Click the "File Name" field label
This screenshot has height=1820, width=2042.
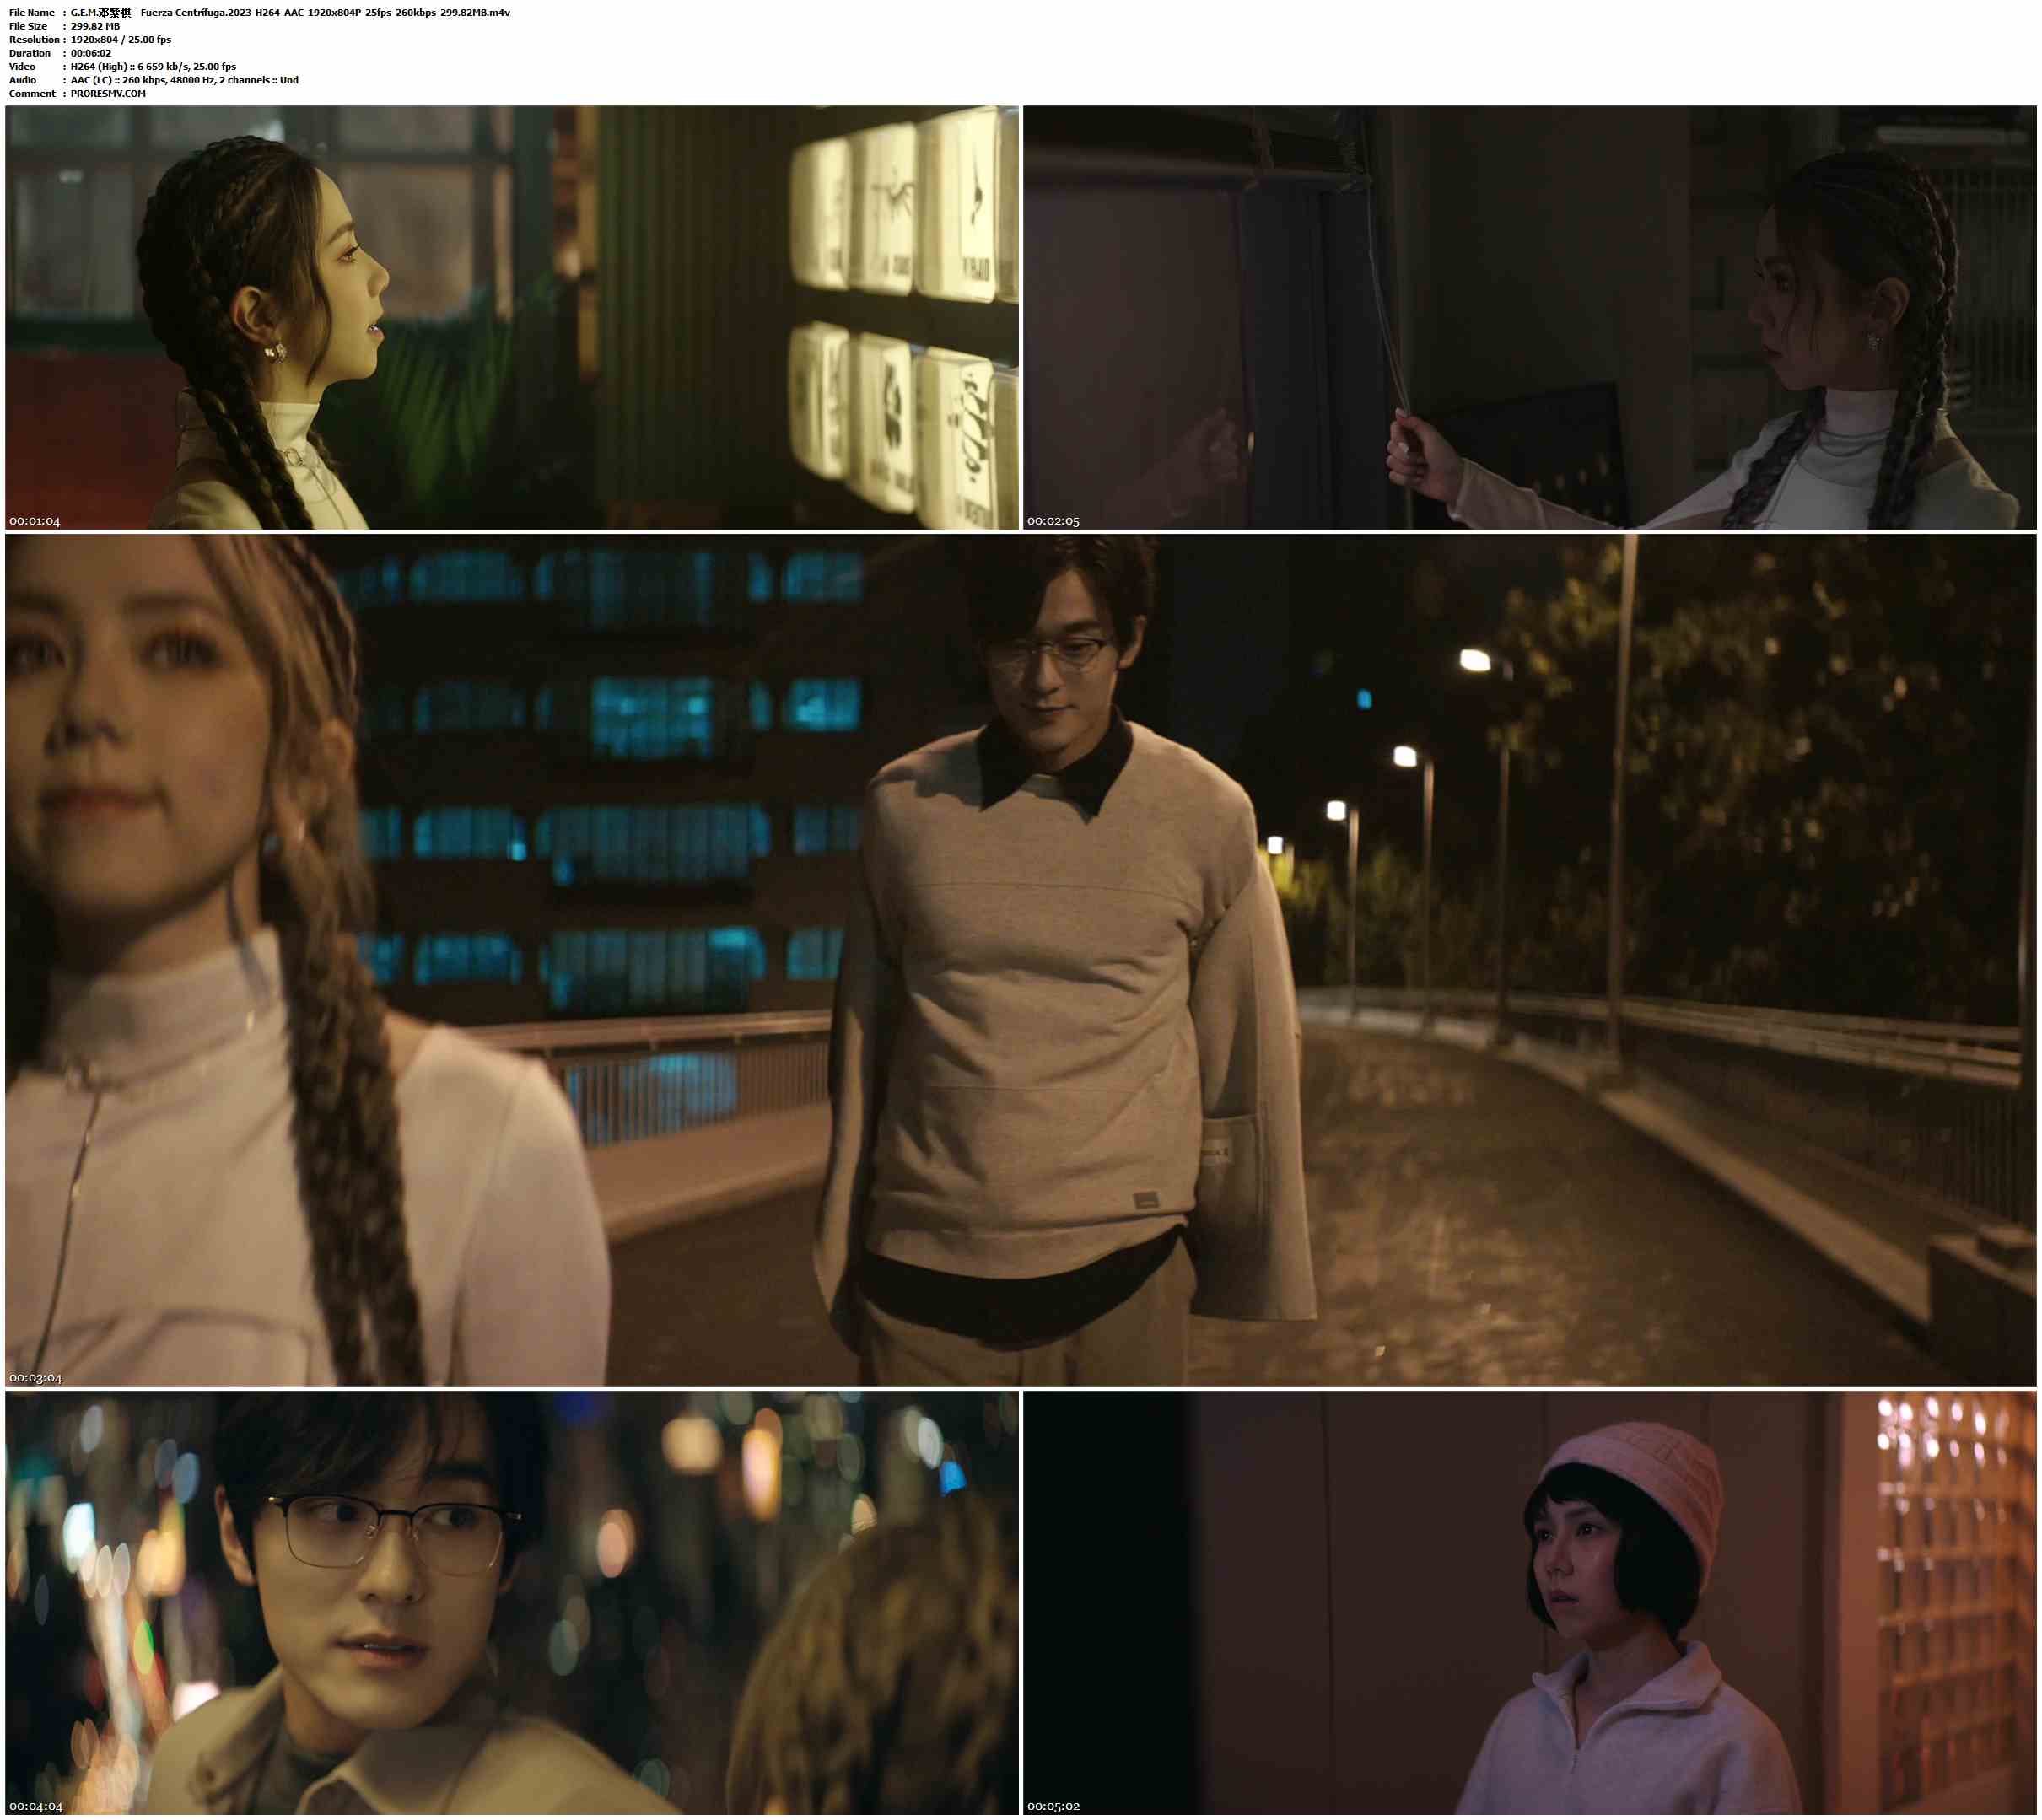click(x=32, y=13)
